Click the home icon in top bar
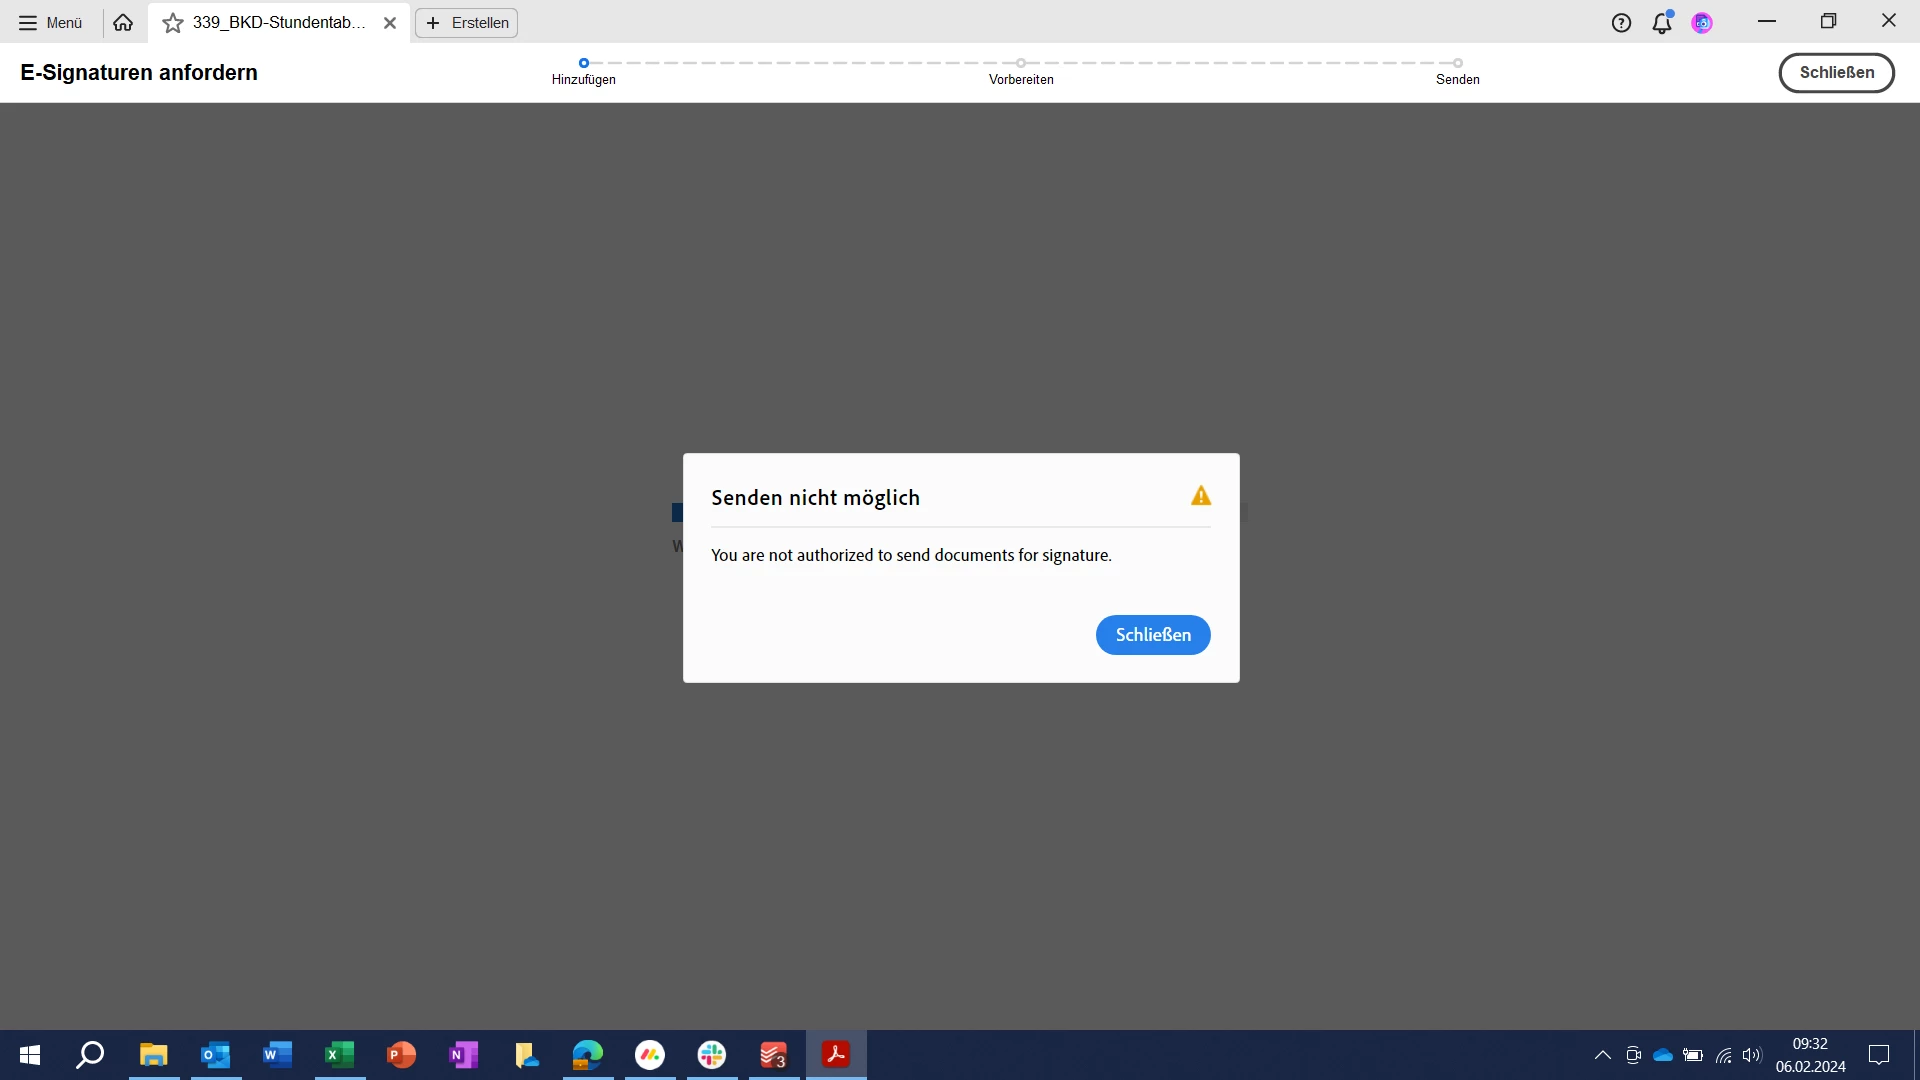 [x=123, y=22]
